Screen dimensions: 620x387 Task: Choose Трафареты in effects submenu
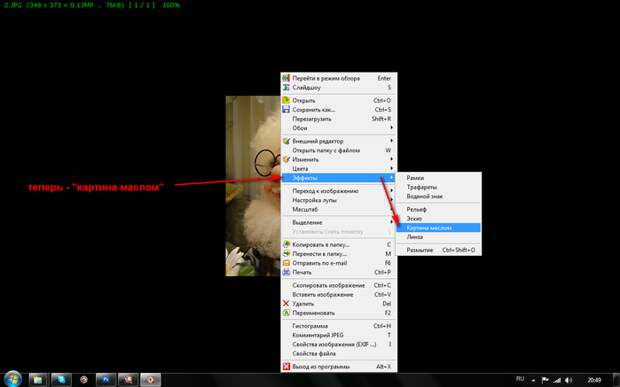coord(439,187)
